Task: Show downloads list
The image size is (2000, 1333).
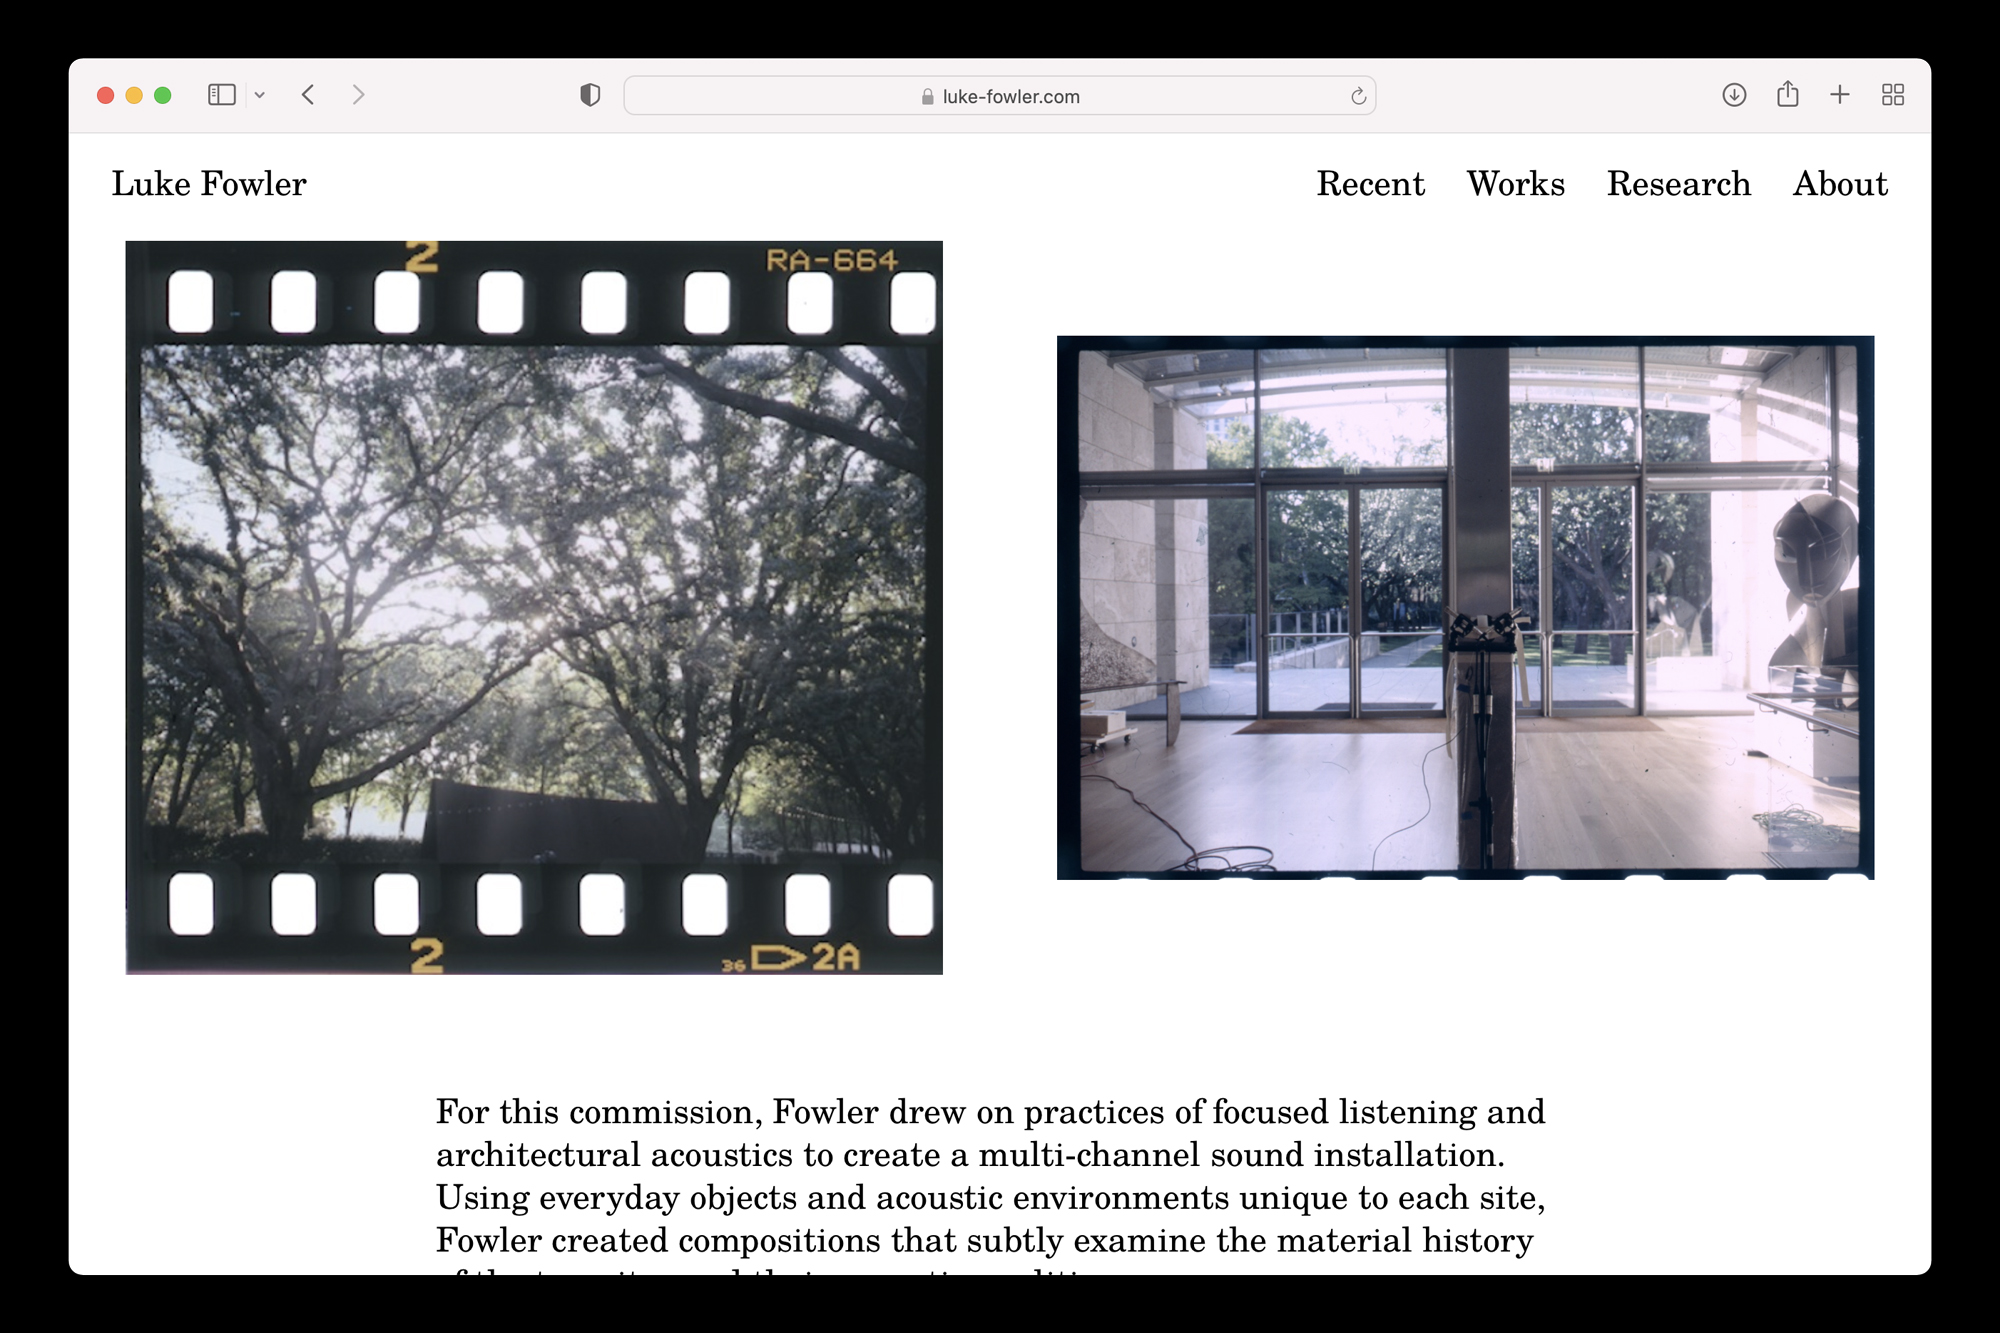Action: pos(1734,95)
